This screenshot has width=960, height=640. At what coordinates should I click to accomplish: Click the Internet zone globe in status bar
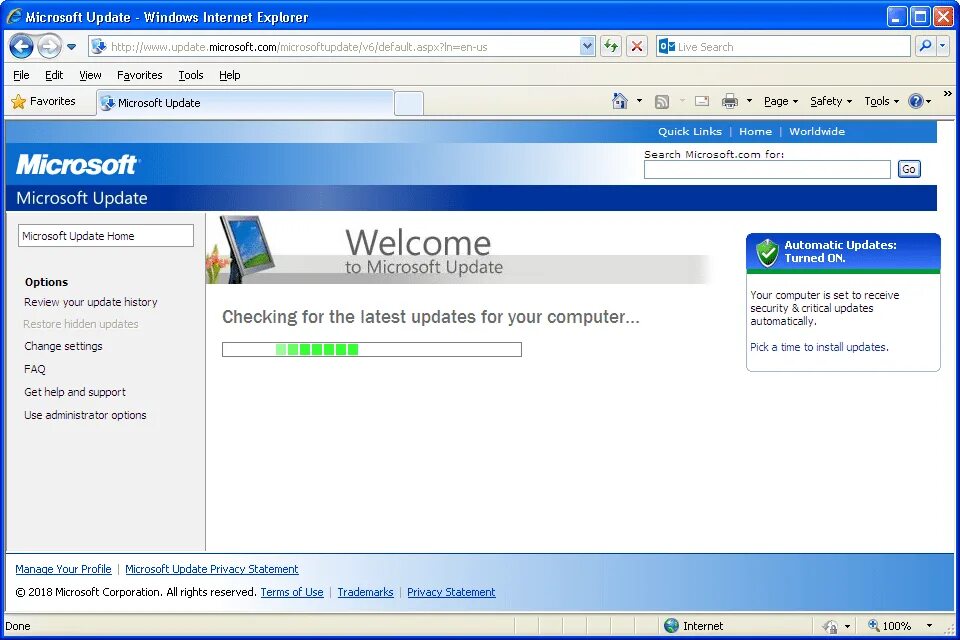coord(672,625)
